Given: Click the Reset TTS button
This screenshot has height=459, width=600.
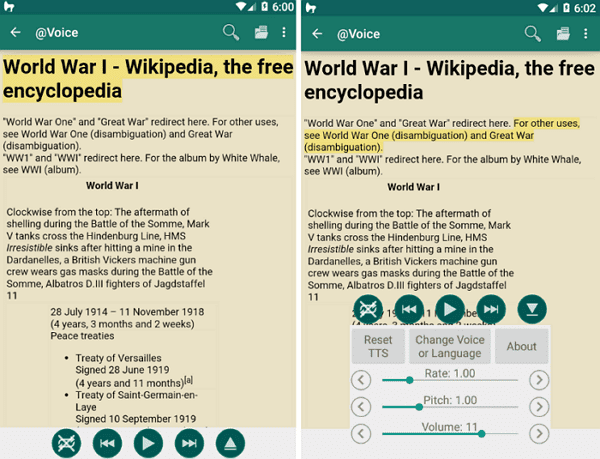Looking at the screenshot, I should click(x=378, y=346).
